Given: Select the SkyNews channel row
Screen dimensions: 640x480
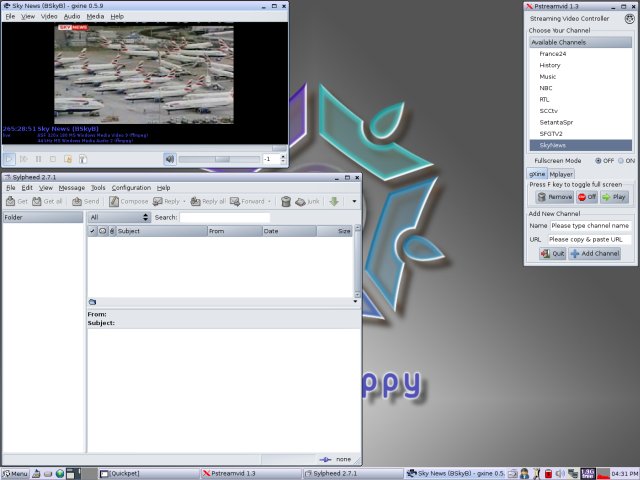Looking at the screenshot, I should point(580,145).
